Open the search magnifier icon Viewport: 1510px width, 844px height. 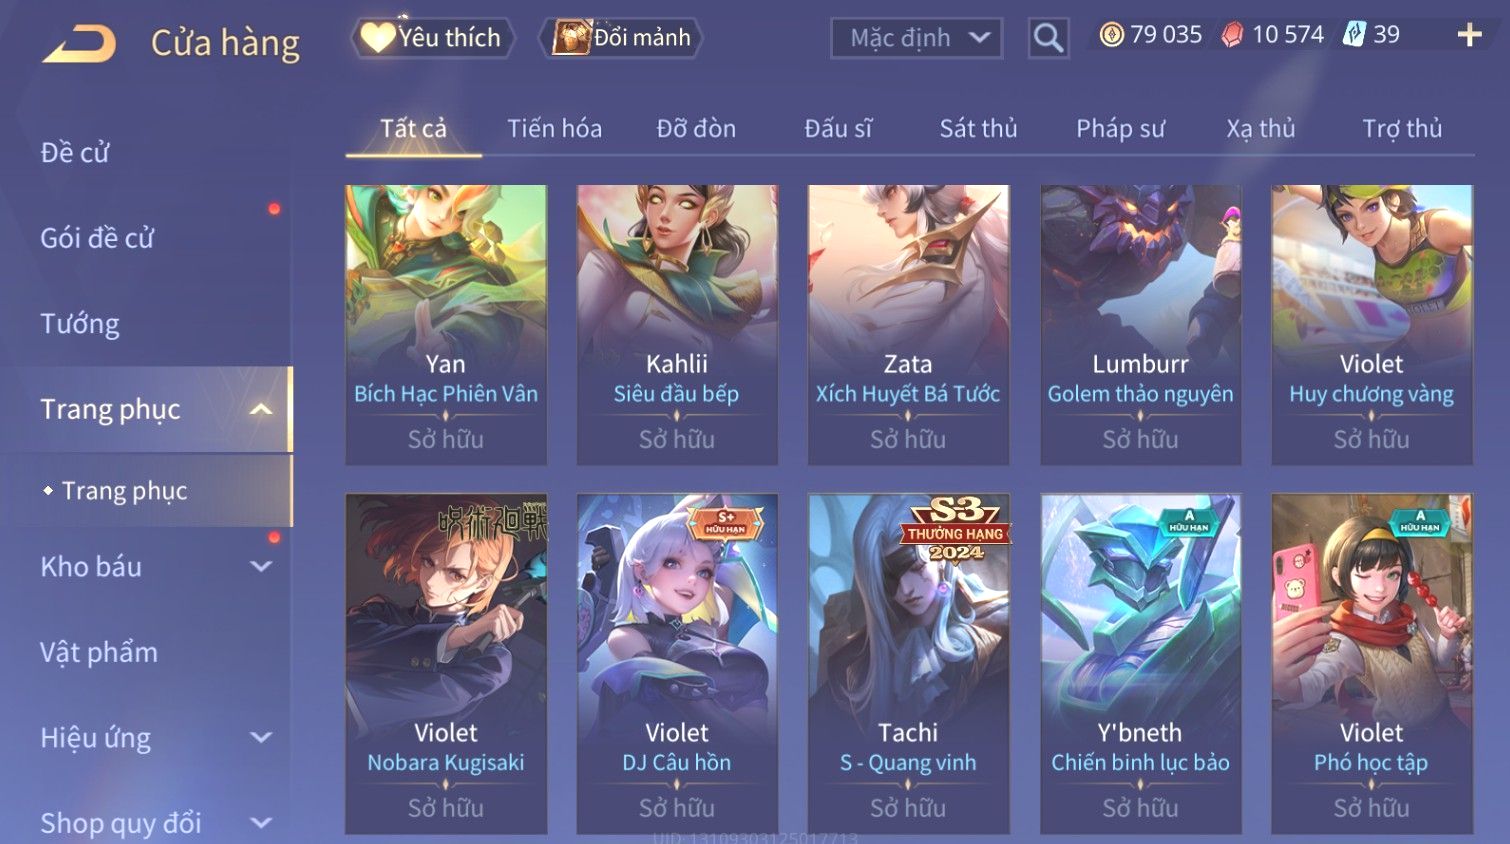(1048, 38)
